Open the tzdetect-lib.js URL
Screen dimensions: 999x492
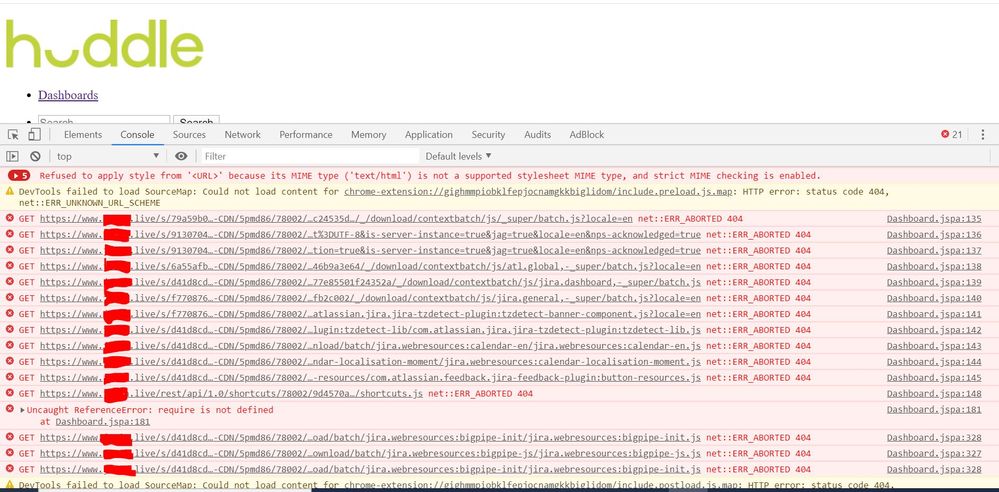pos(370,330)
